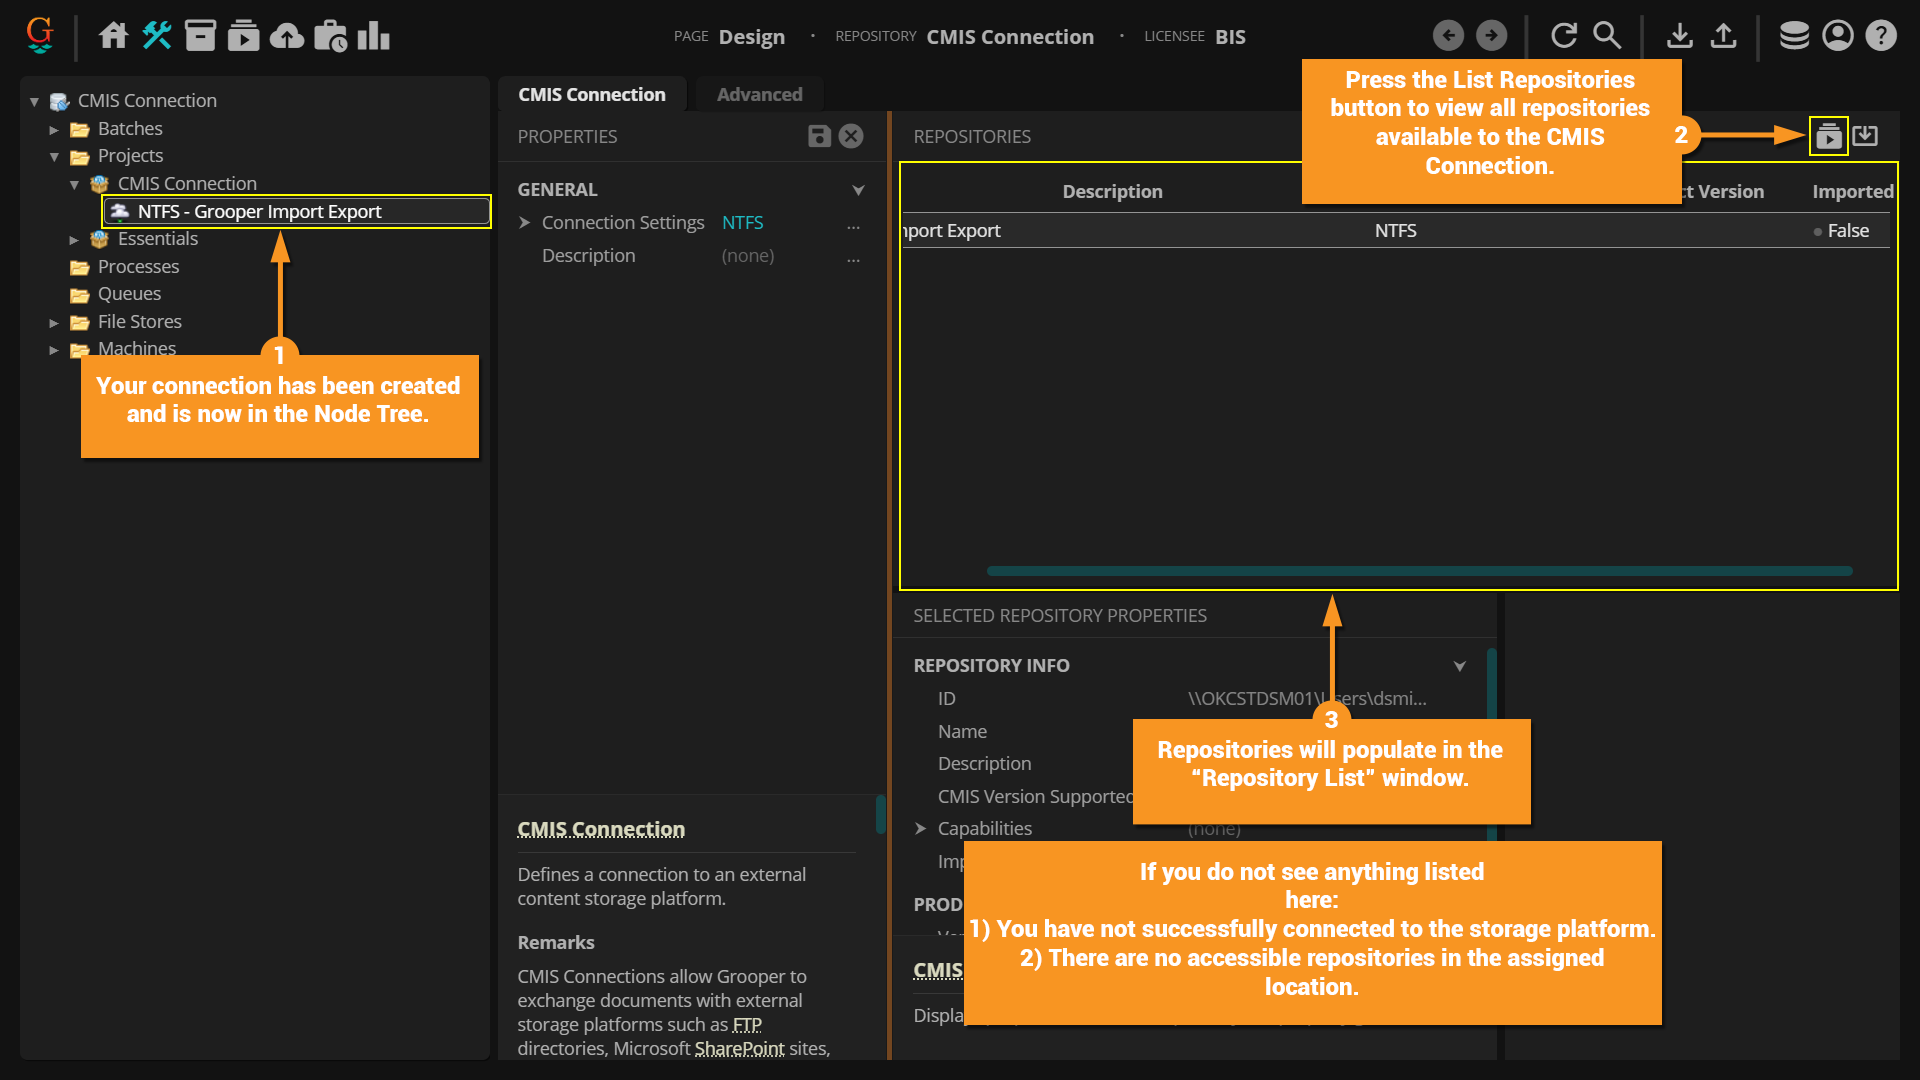Expand the Batches folder
Image resolution: width=1920 pixels, height=1080 pixels.
pos(54,129)
